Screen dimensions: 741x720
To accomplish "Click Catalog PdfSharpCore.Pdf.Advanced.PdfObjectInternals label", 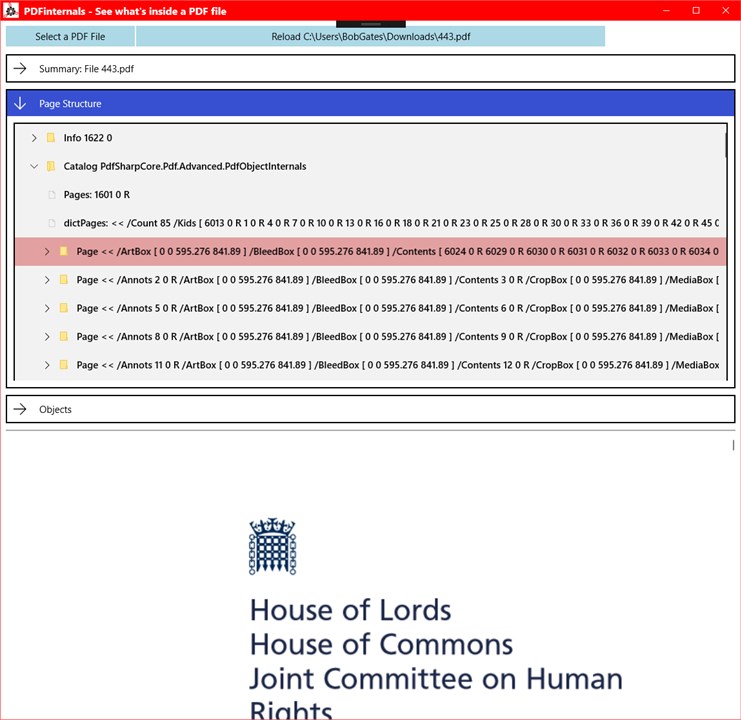I will [x=185, y=166].
